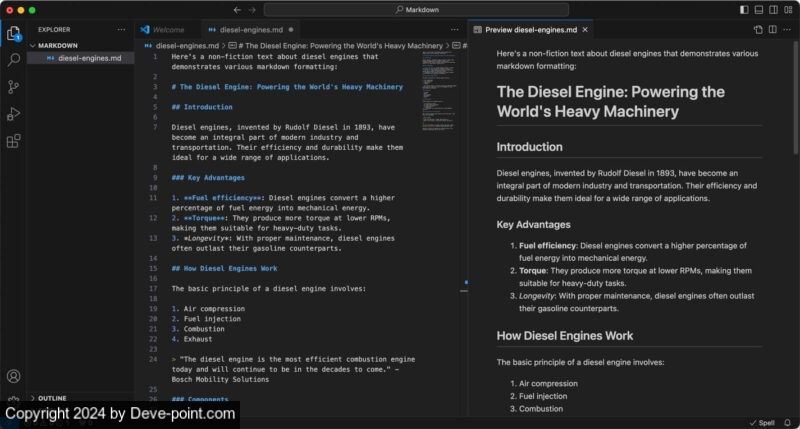Screen dimensions: 800x429
Task: Open the Search view icon
Action: (14, 60)
